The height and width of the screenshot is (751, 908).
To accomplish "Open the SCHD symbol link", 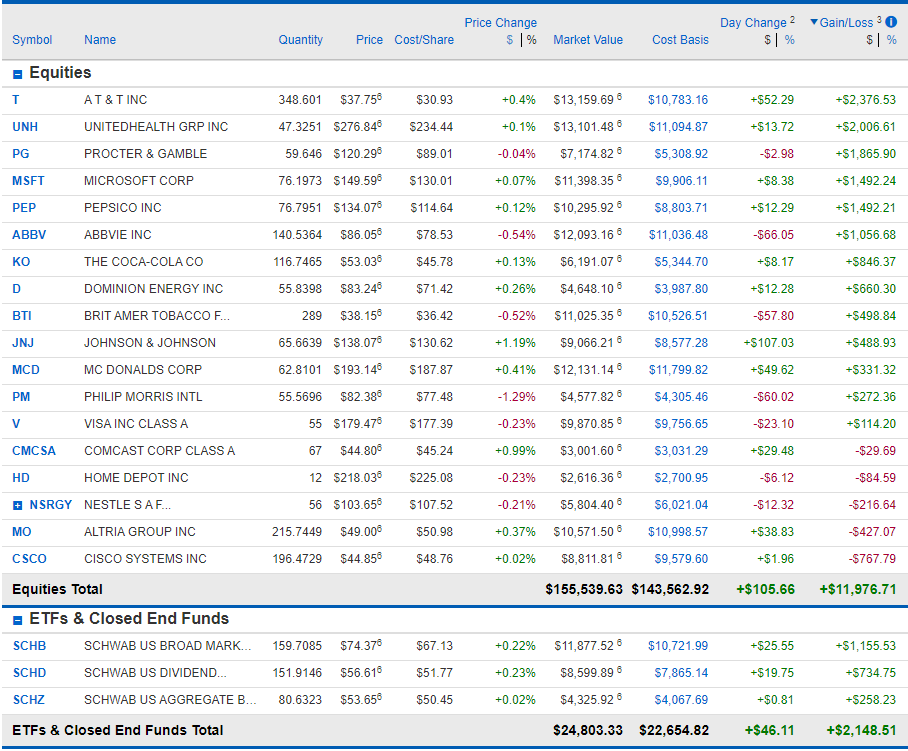I will coord(29,673).
